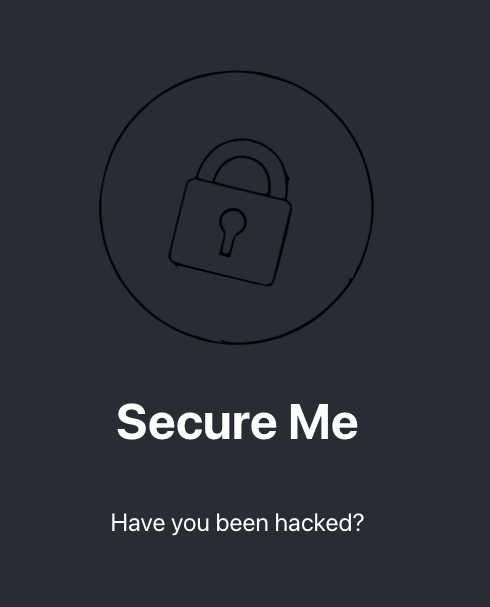Click the Secure Me heading
This screenshot has height=607, width=490.
click(x=237, y=422)
